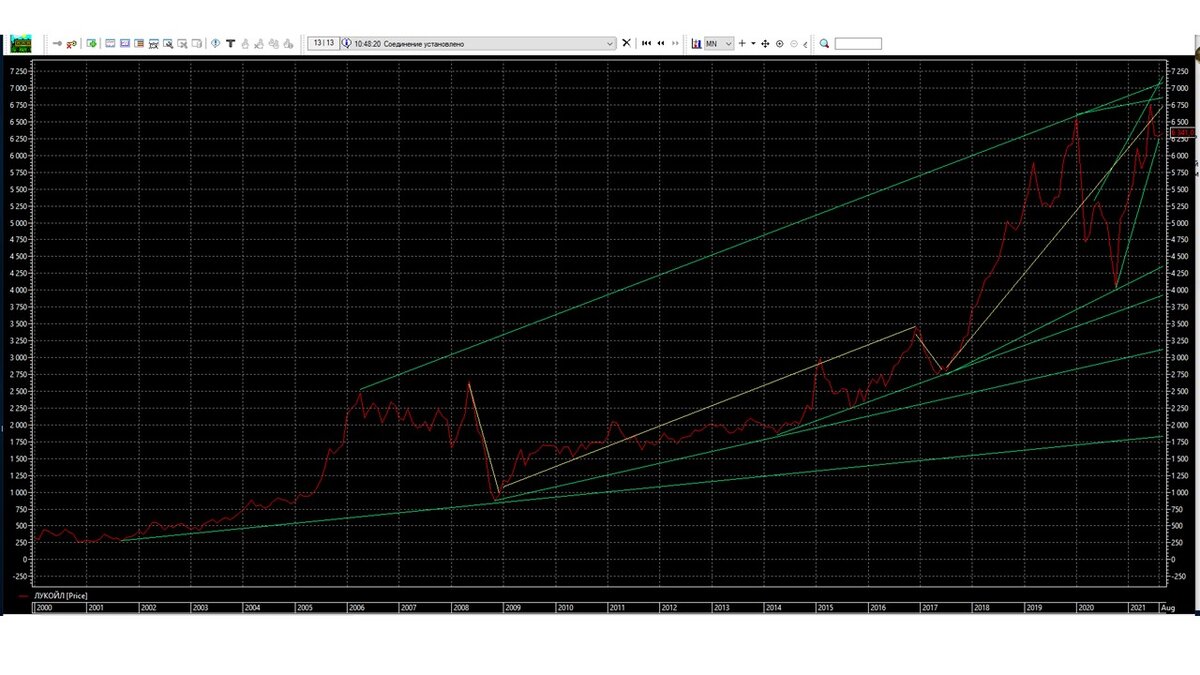Zoom out with the circled minus icon

(794, 44)
